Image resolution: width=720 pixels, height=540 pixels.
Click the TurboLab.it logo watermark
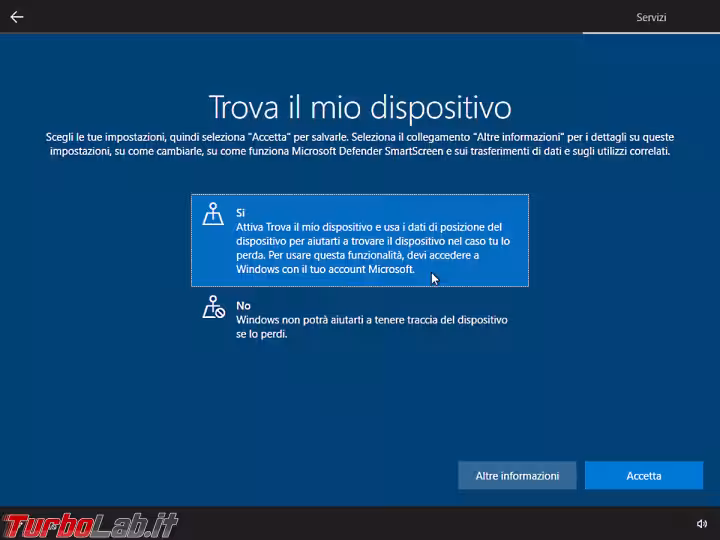click(x=90, y=525)
